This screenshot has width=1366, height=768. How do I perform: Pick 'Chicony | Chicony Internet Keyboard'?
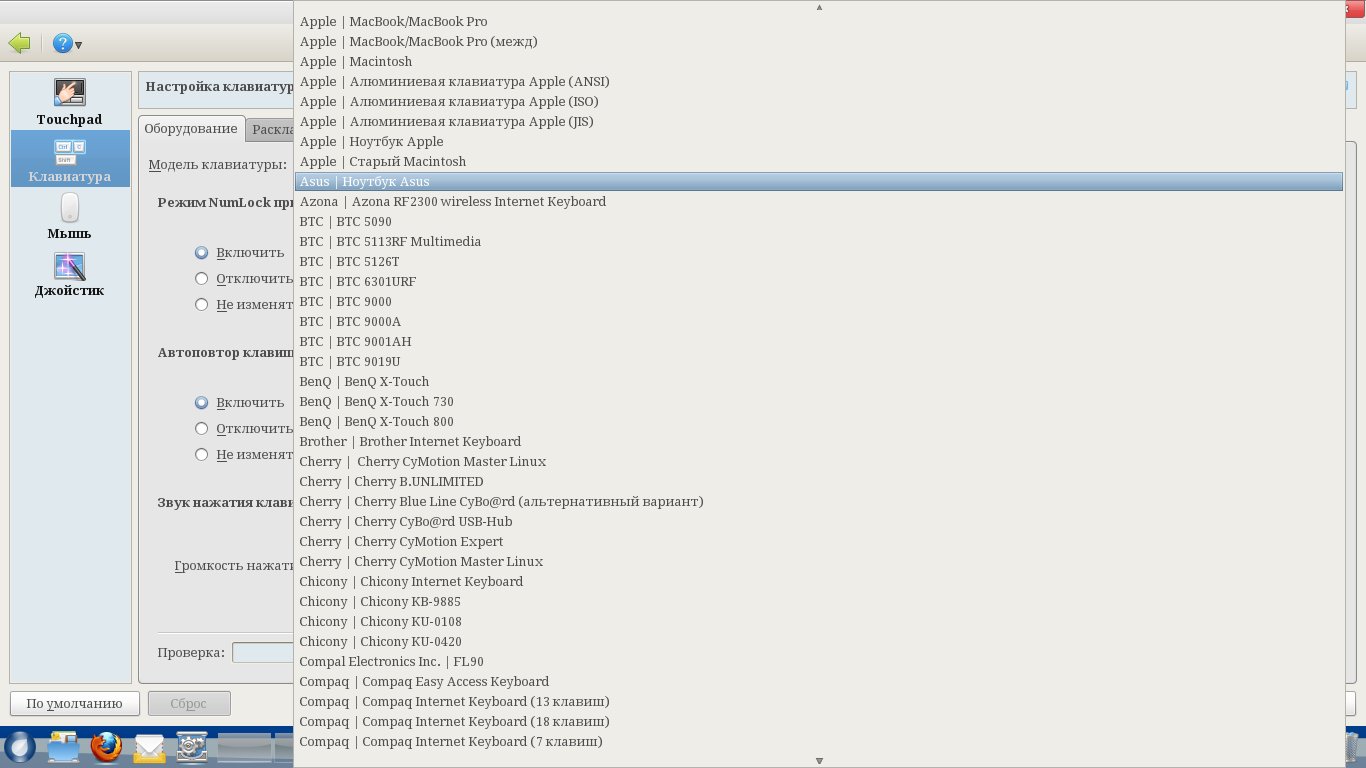[x=819, y=582]
